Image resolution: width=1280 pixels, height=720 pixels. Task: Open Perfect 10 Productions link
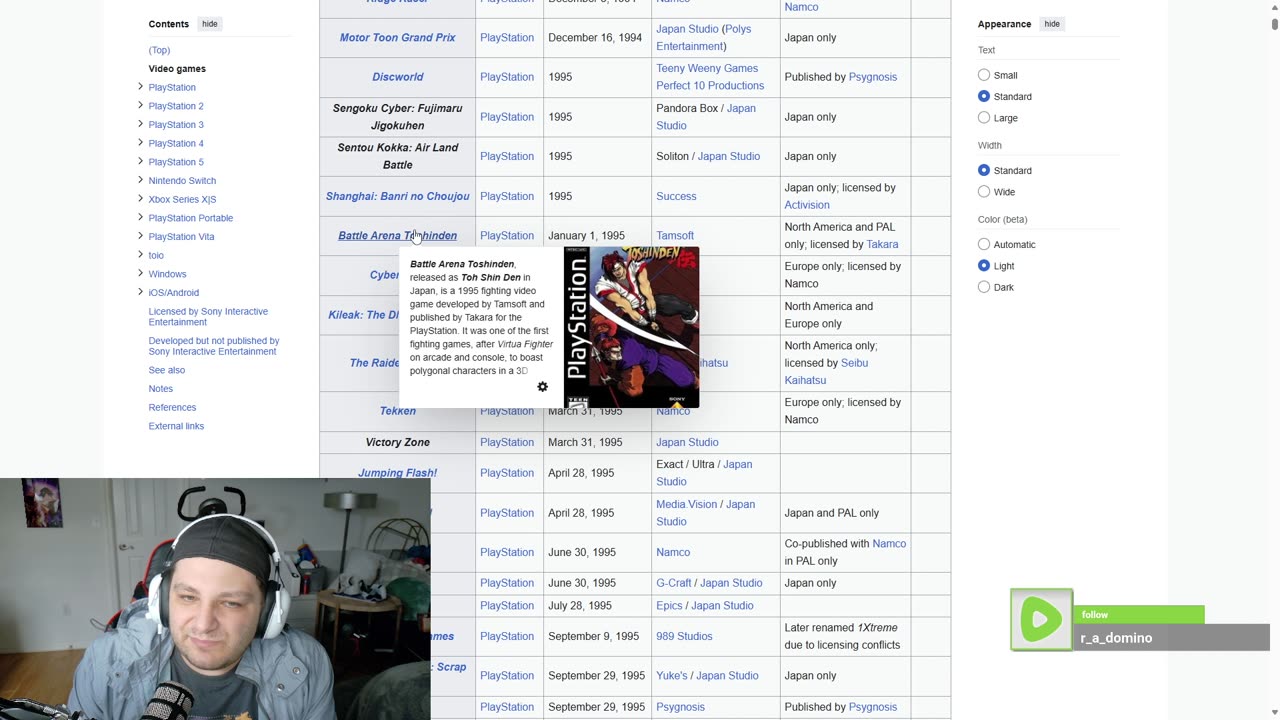click(x=710, y=86)
